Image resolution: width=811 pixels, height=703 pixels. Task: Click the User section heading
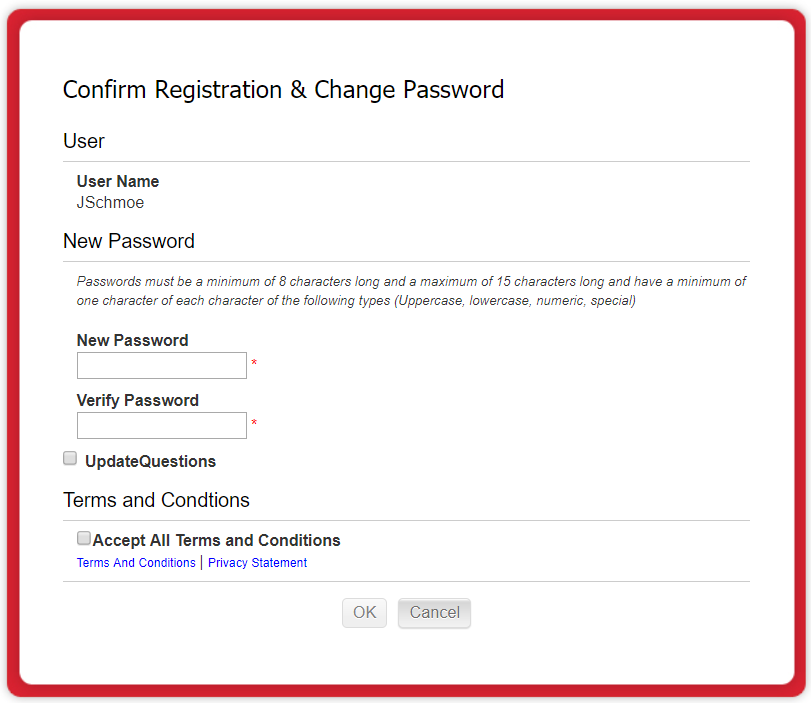click(x=84, y=141)
